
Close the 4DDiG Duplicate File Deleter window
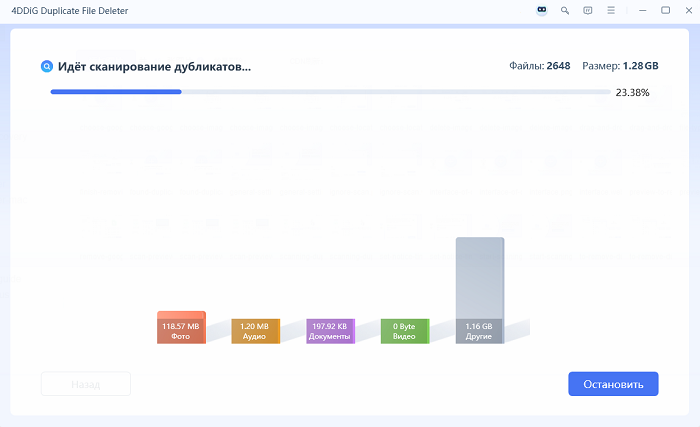pos(688,10)
